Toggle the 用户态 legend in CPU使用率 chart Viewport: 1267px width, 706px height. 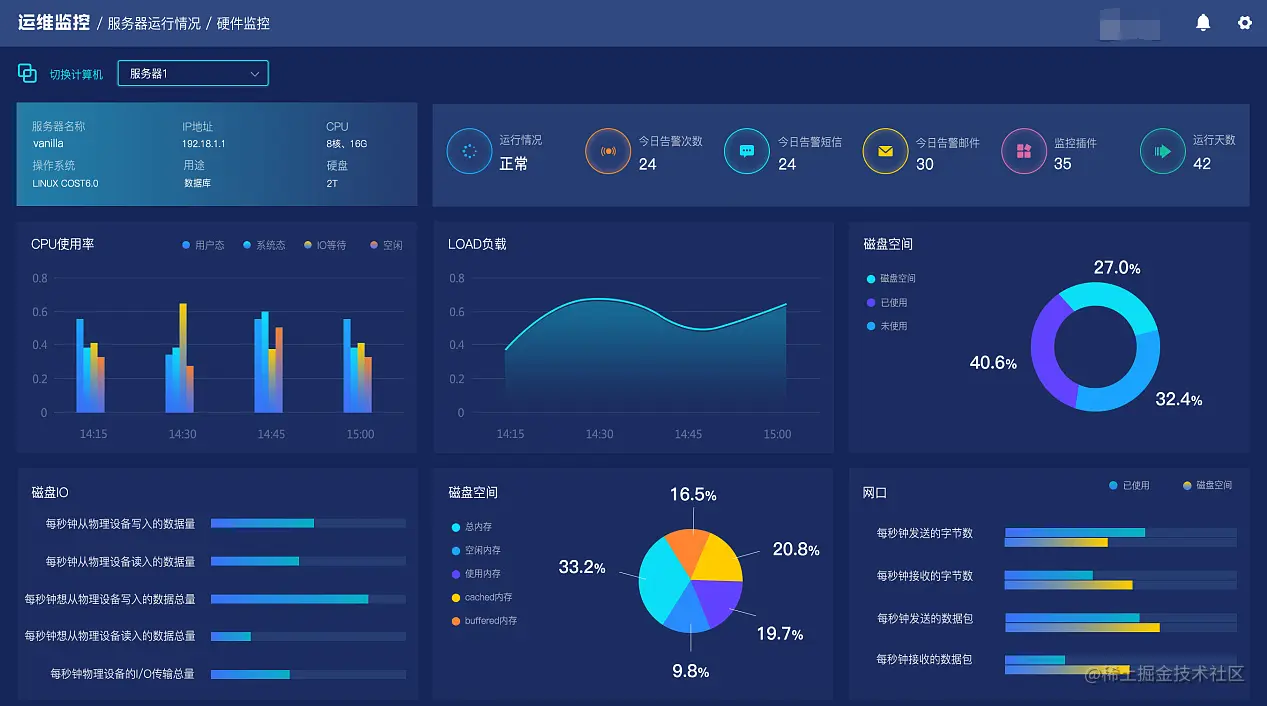click(x=202, y=244)
